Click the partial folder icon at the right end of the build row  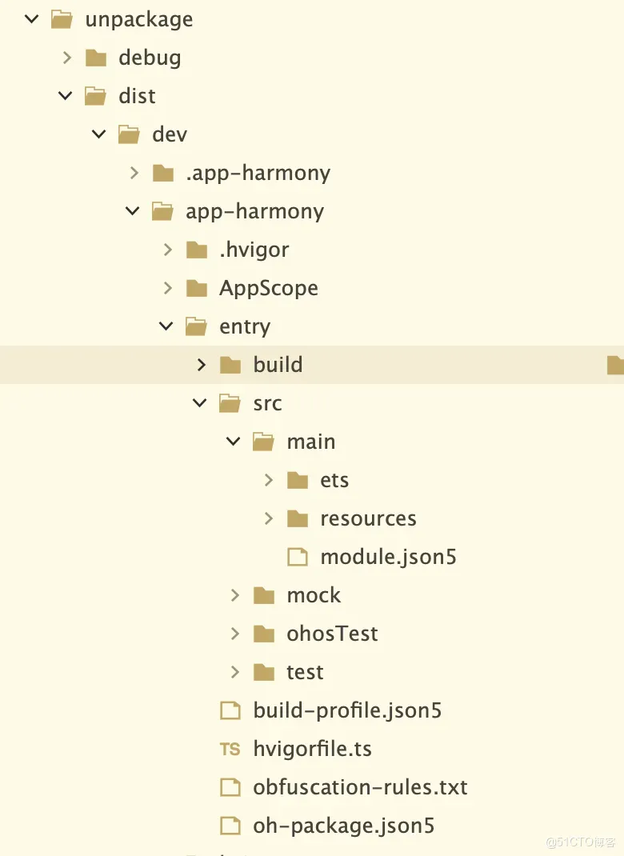point(616,365)
